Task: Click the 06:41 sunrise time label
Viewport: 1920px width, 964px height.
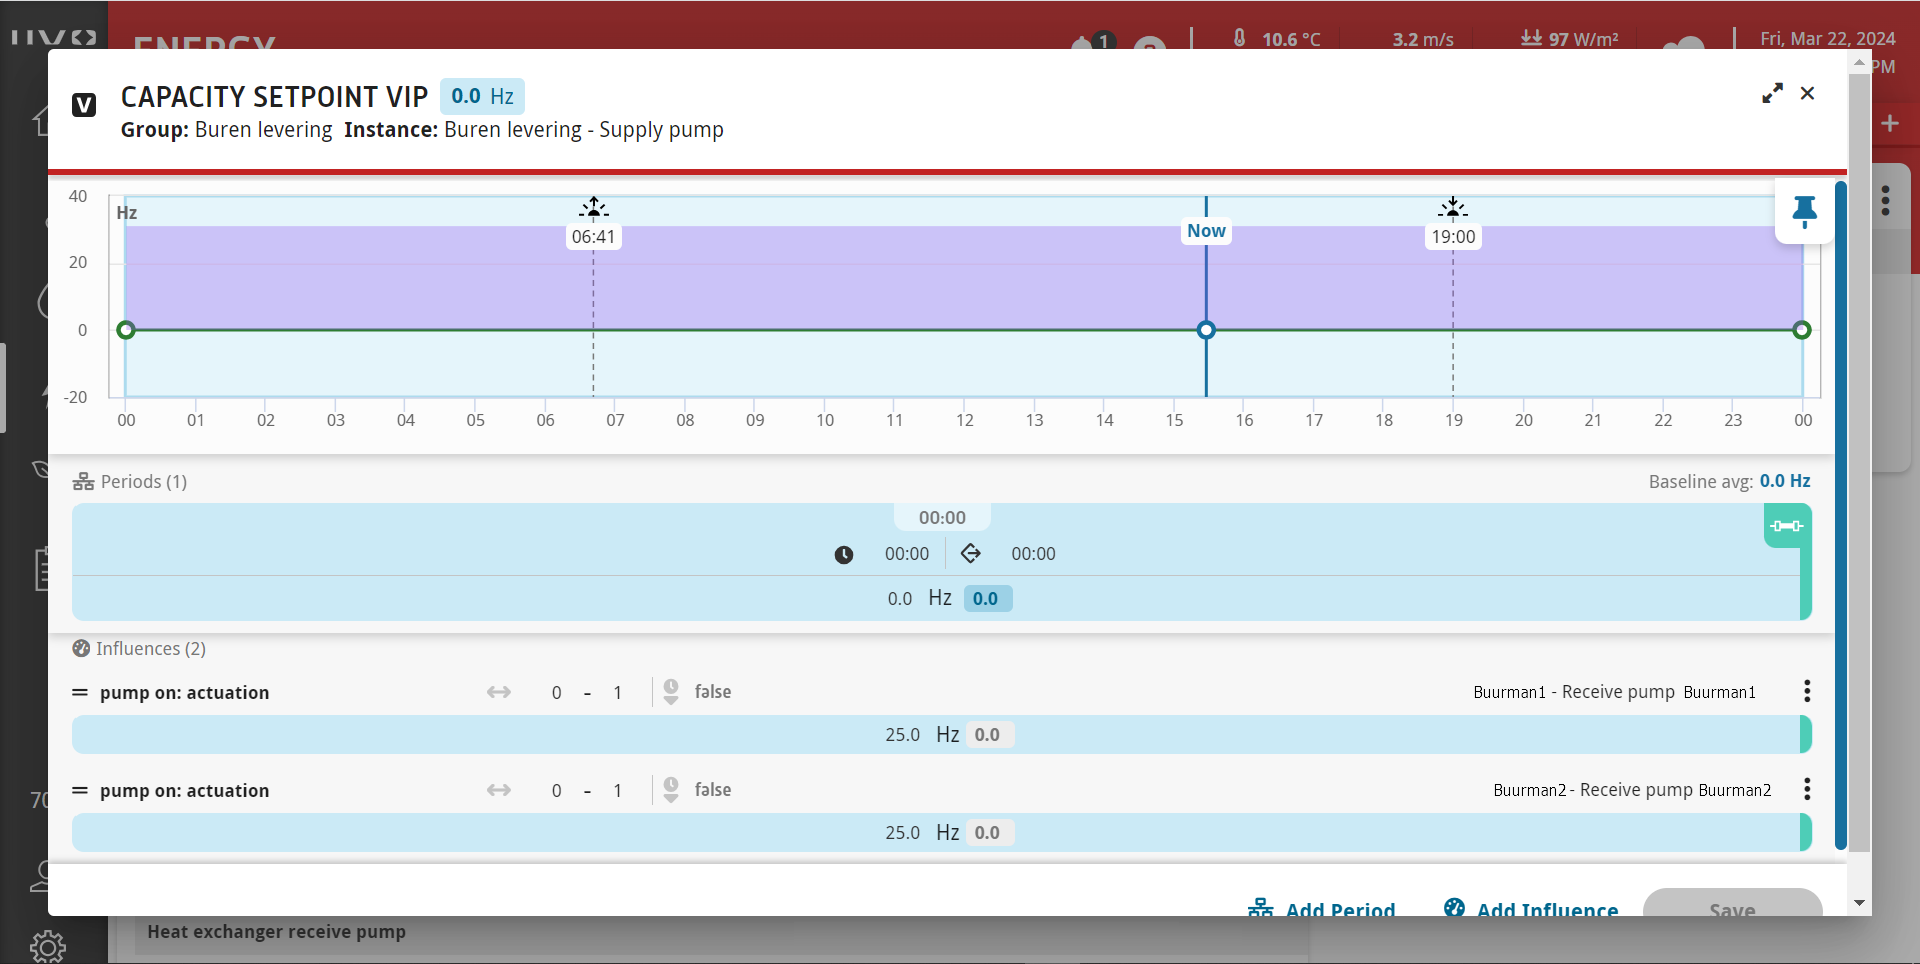Action: (593, 237)
